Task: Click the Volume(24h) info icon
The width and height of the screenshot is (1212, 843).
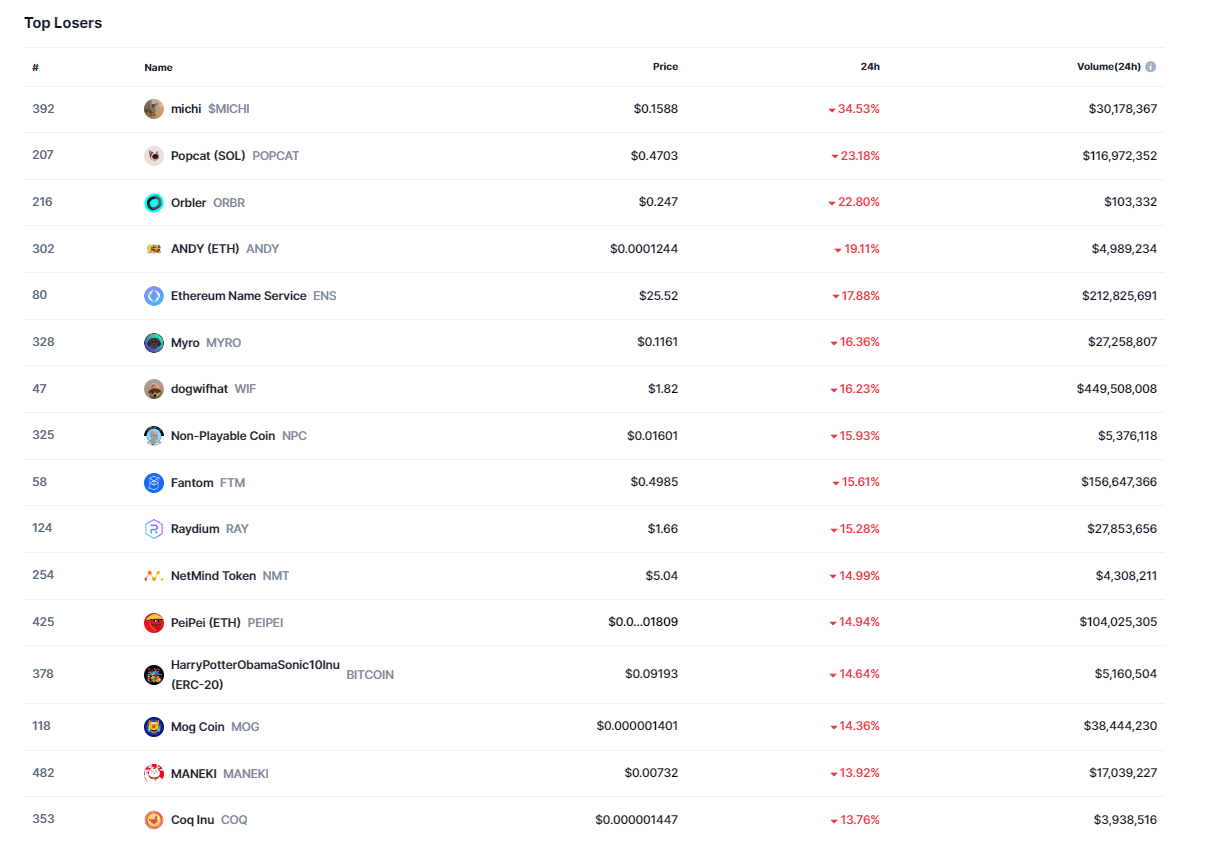Action: click(x=1151, y=67)
